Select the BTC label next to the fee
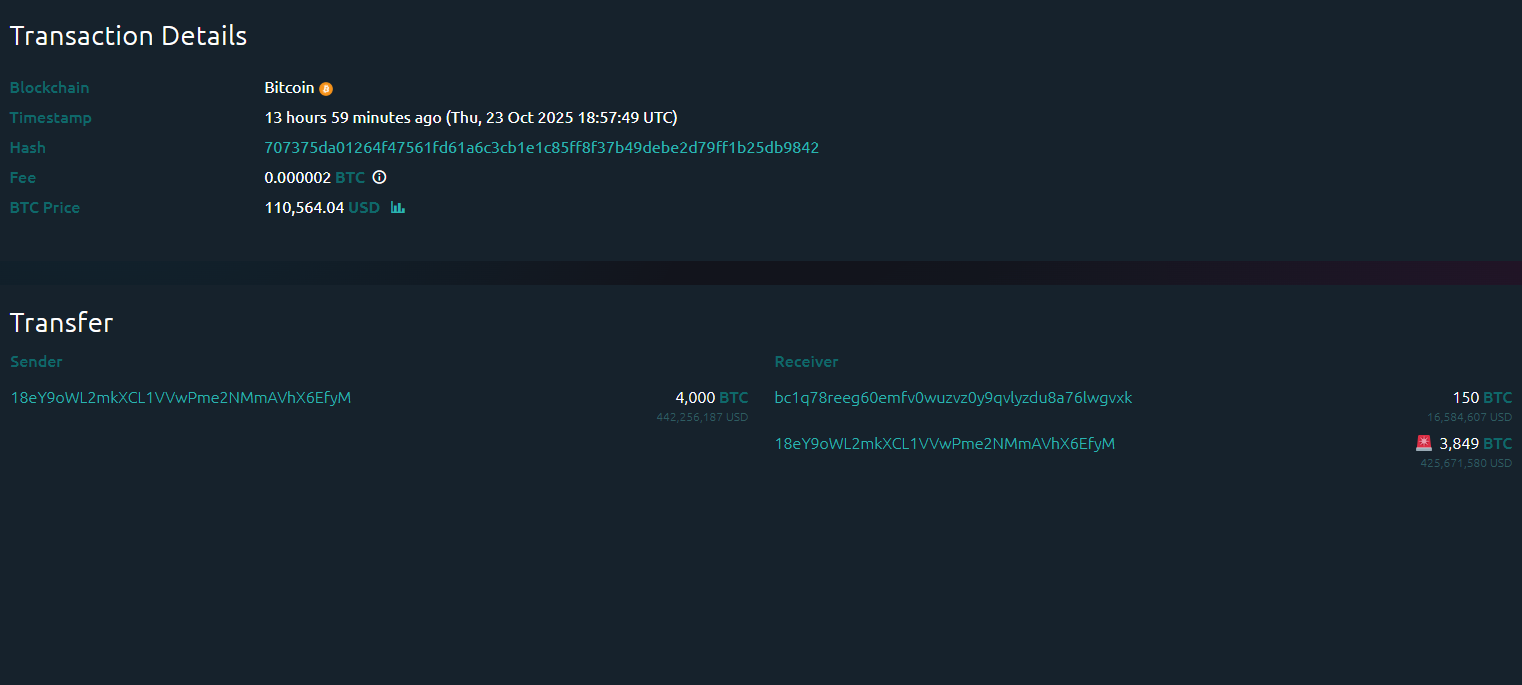Screen dimensions: 1522x685 point(350,177)
